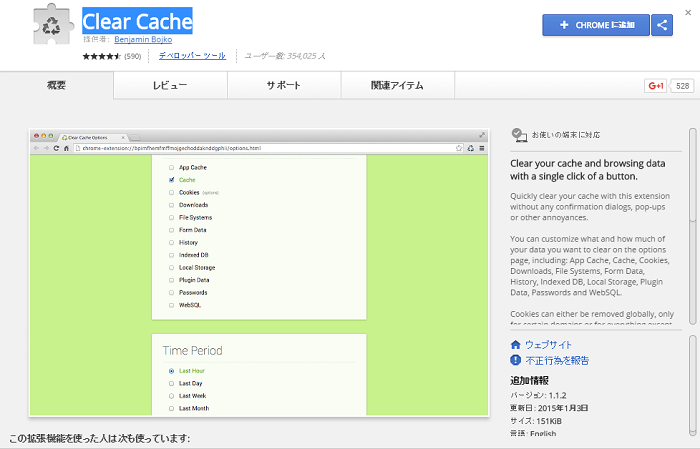Select the Last Day radio button
Screen dimensions: 700x449
tap(171, 383)
